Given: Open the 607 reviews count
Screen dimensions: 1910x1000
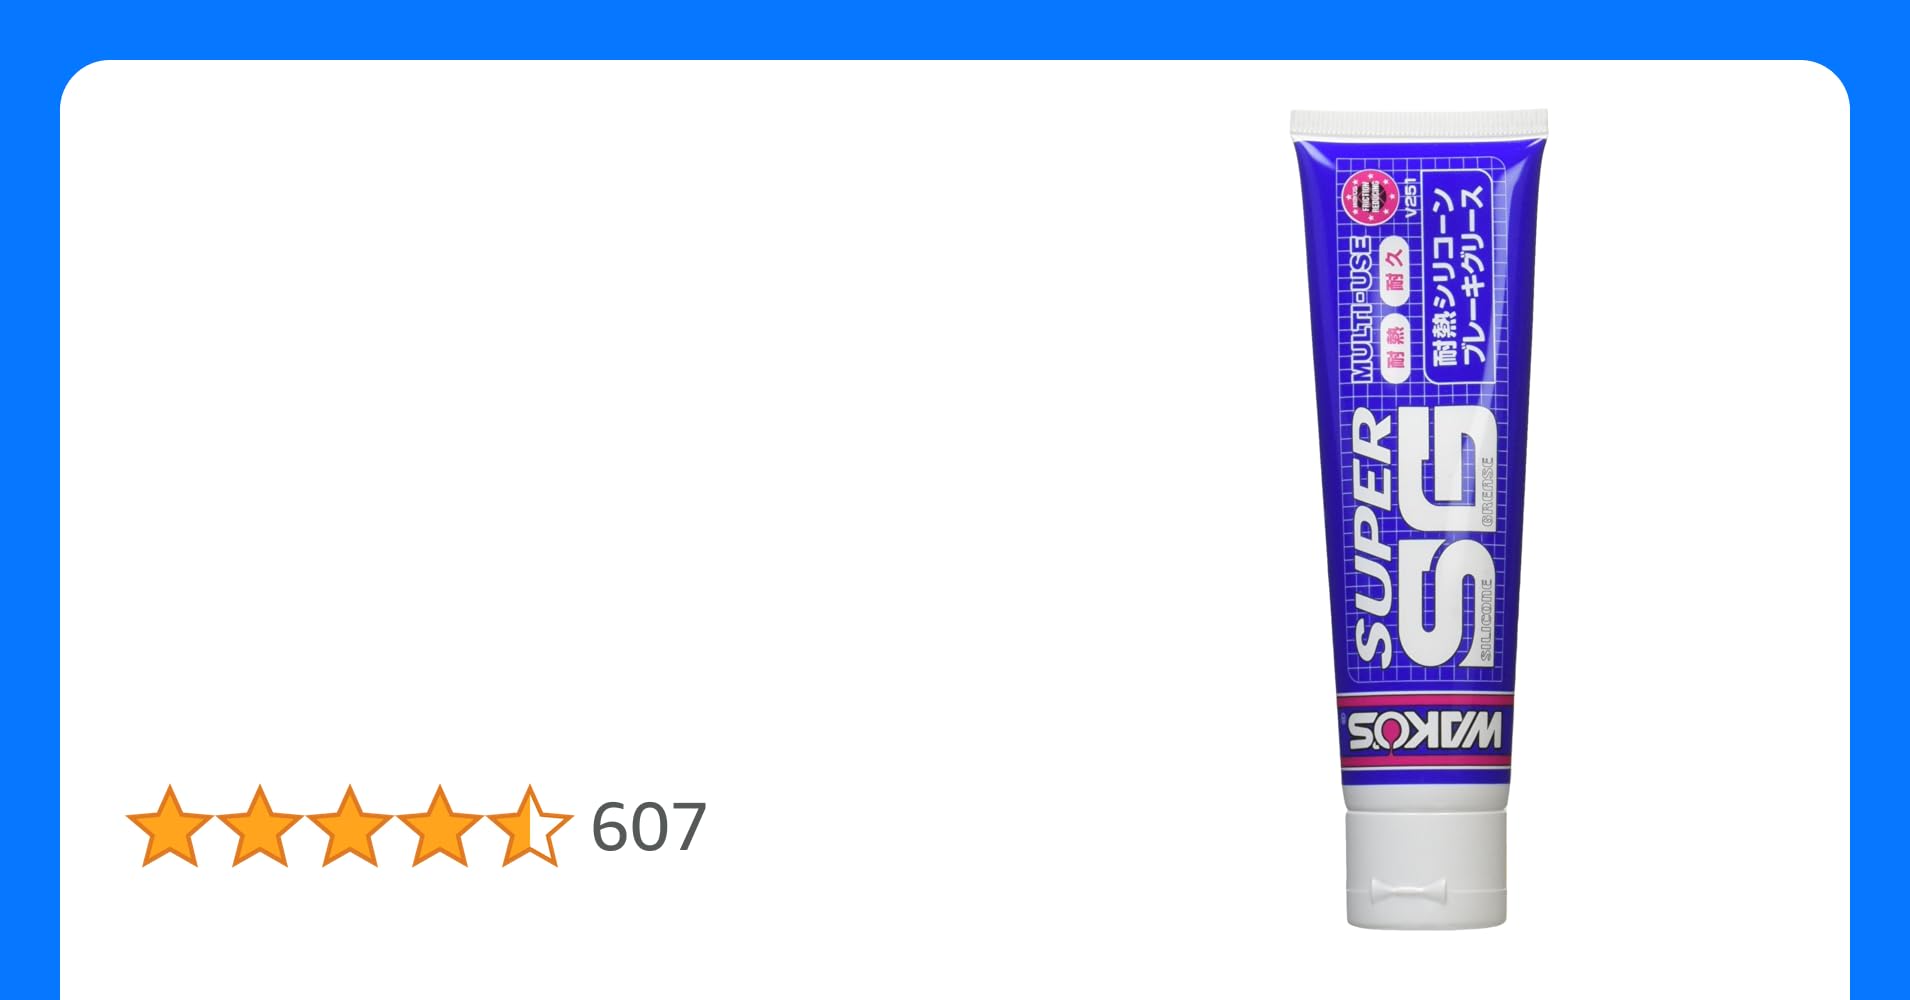Looking at the screenshot, I should 649,828.
